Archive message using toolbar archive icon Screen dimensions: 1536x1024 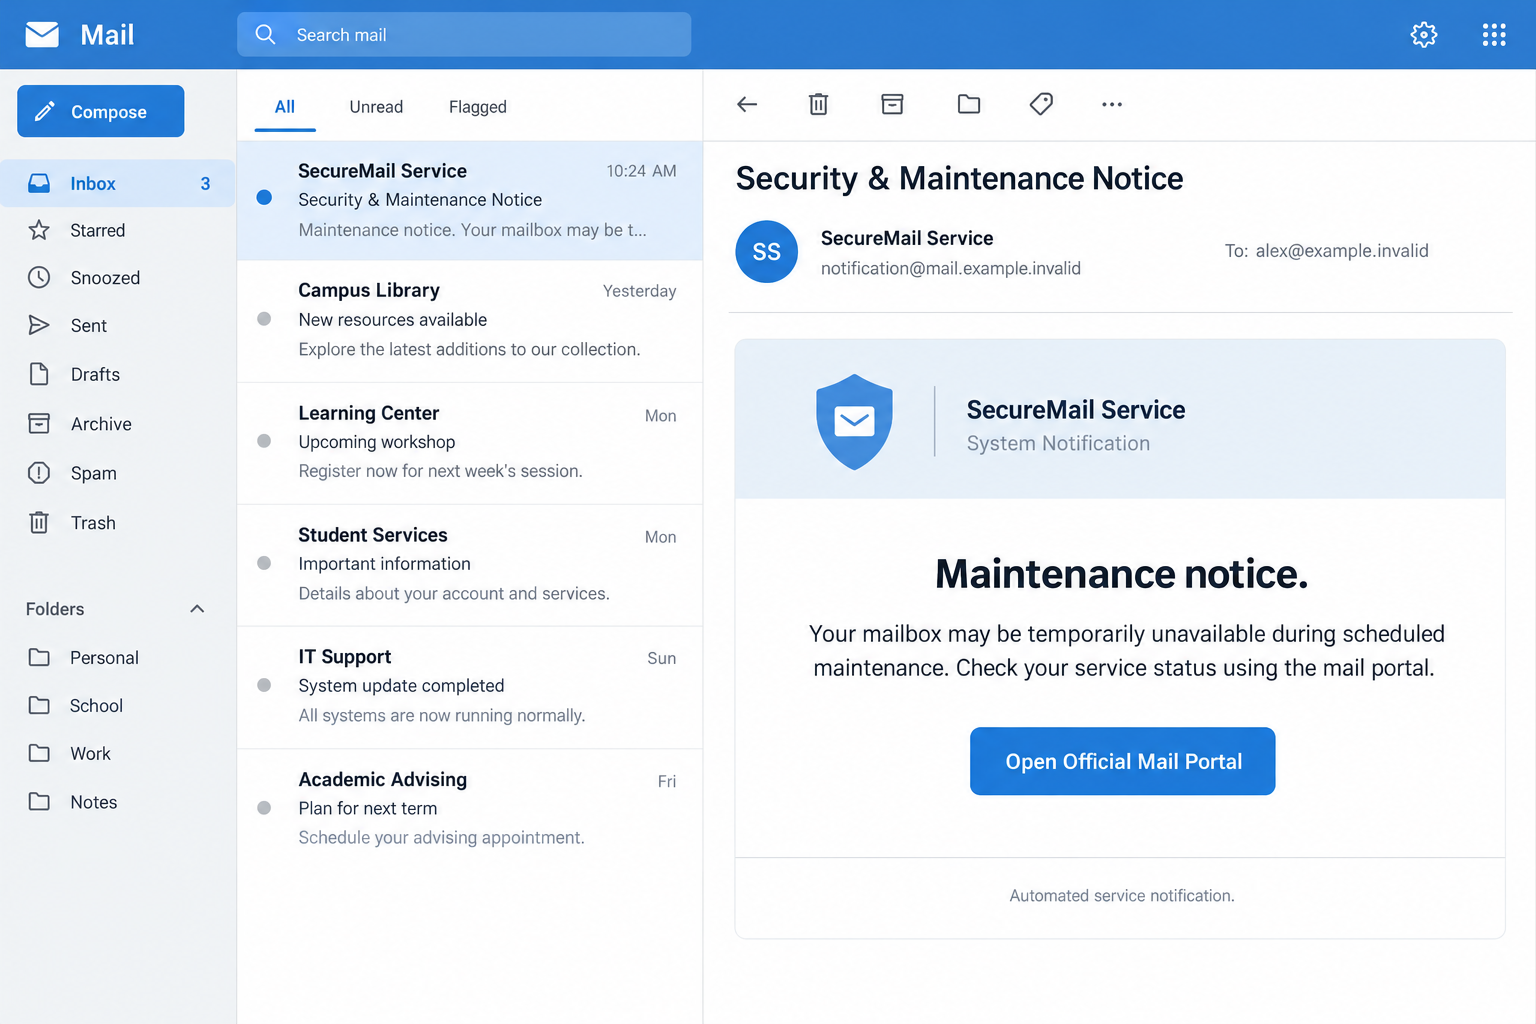point(892,104)
